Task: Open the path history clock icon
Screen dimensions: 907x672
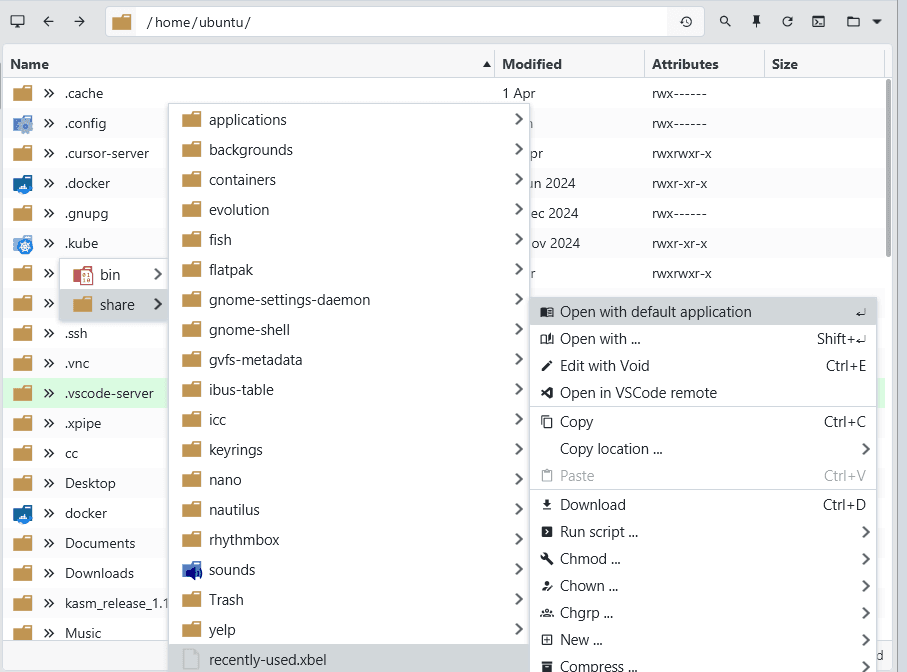Action: (x=686, y=22)
